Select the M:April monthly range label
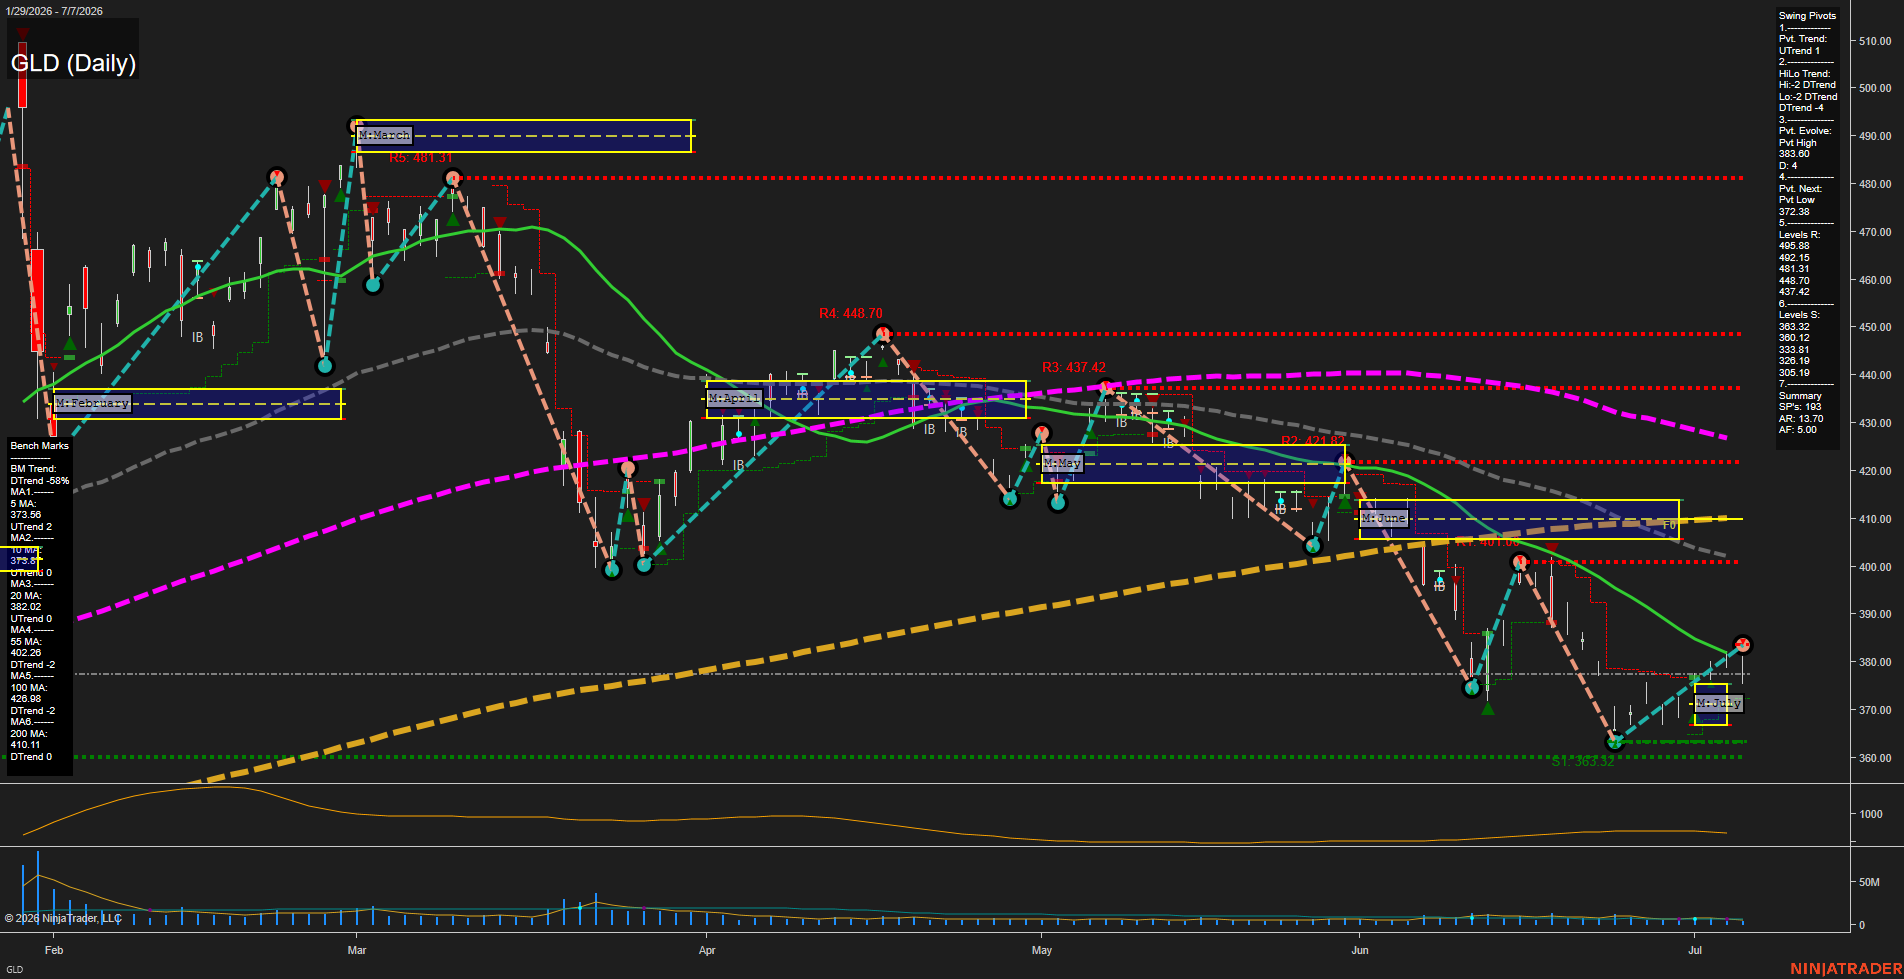1904x979 pixels. pos(734,398)
